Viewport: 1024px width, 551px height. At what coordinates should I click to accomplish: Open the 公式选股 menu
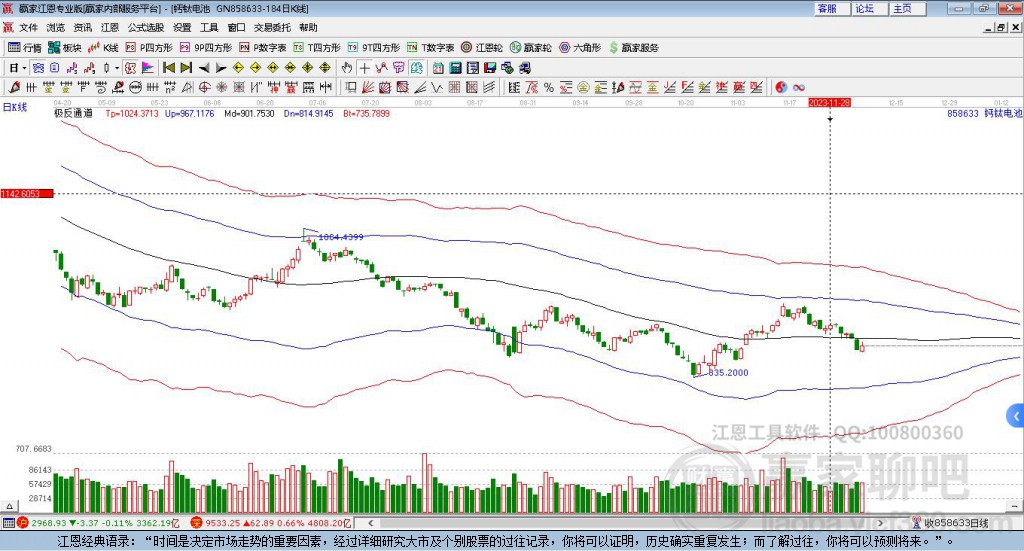coord(146,27)
